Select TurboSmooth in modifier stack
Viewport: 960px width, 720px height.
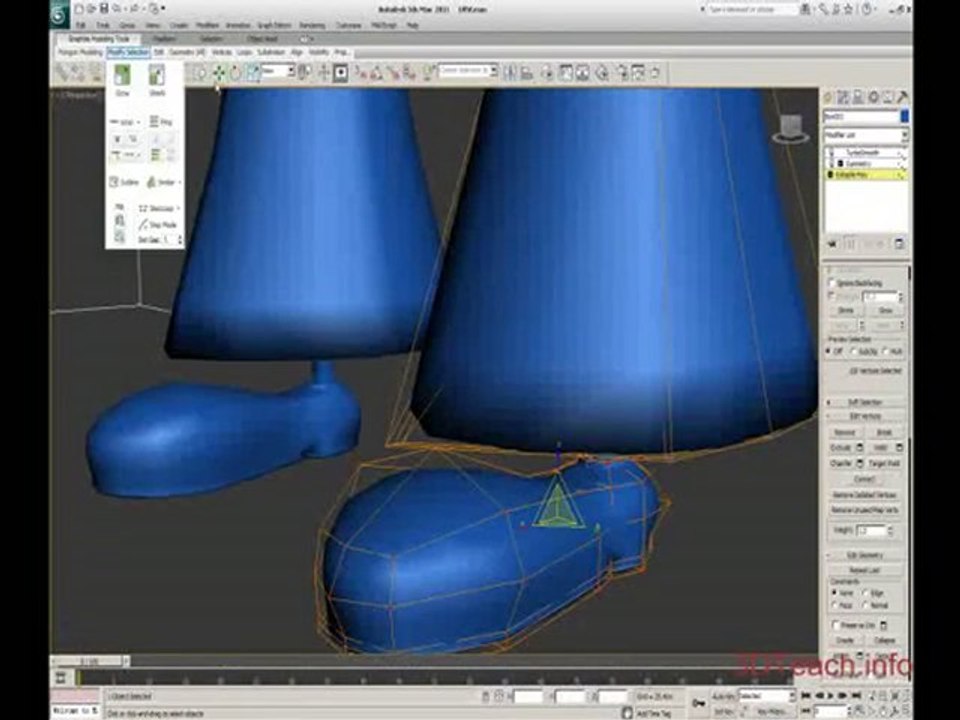[x=865, y=152]
